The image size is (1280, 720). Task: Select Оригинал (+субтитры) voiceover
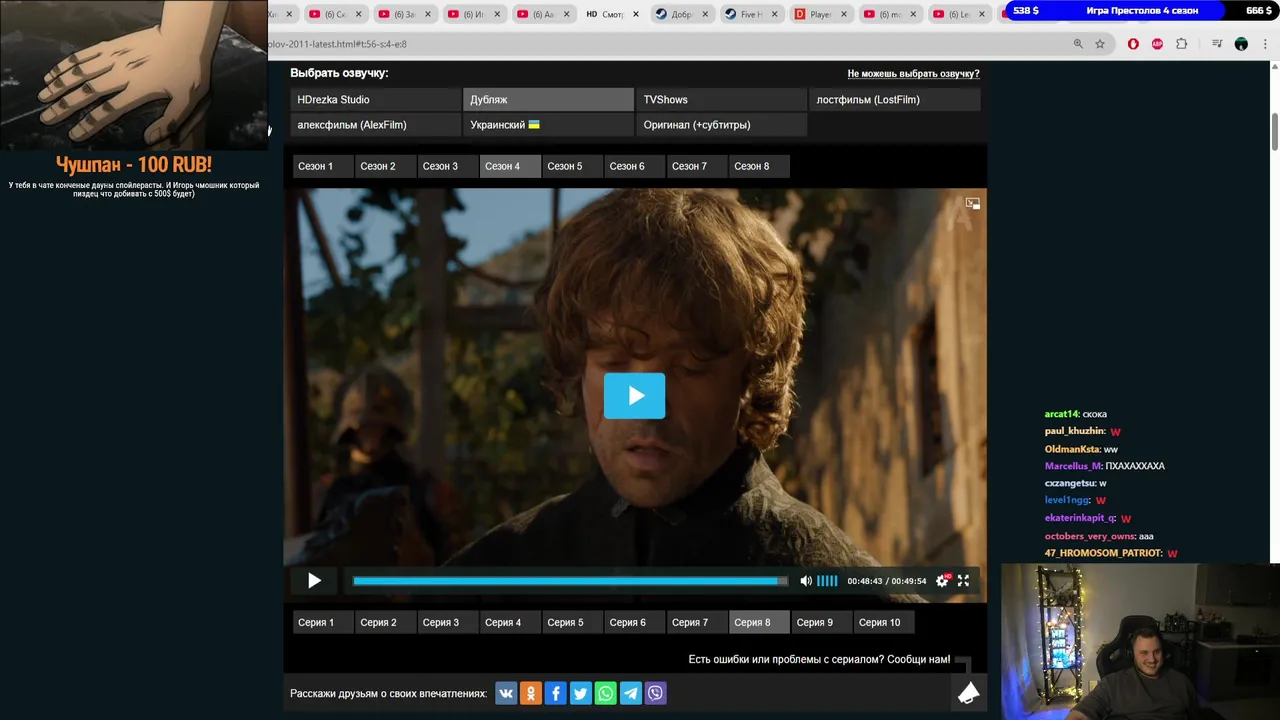[x=721, y=125]
